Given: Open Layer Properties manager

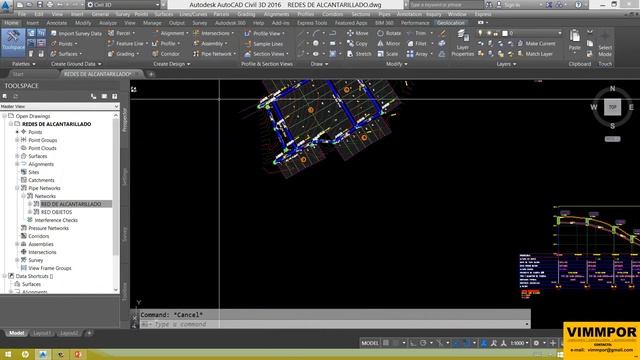Looking at the screenshot, I should tap(462, 43).
